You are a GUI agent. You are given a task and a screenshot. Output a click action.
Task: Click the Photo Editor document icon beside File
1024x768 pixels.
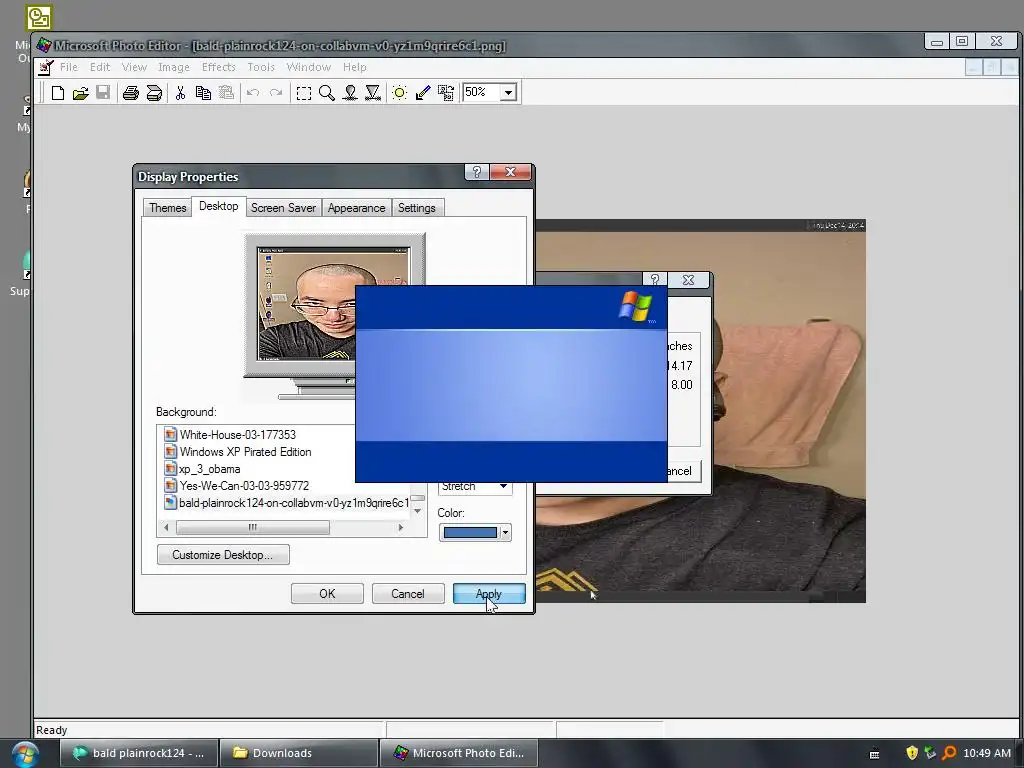click(45, 67)
